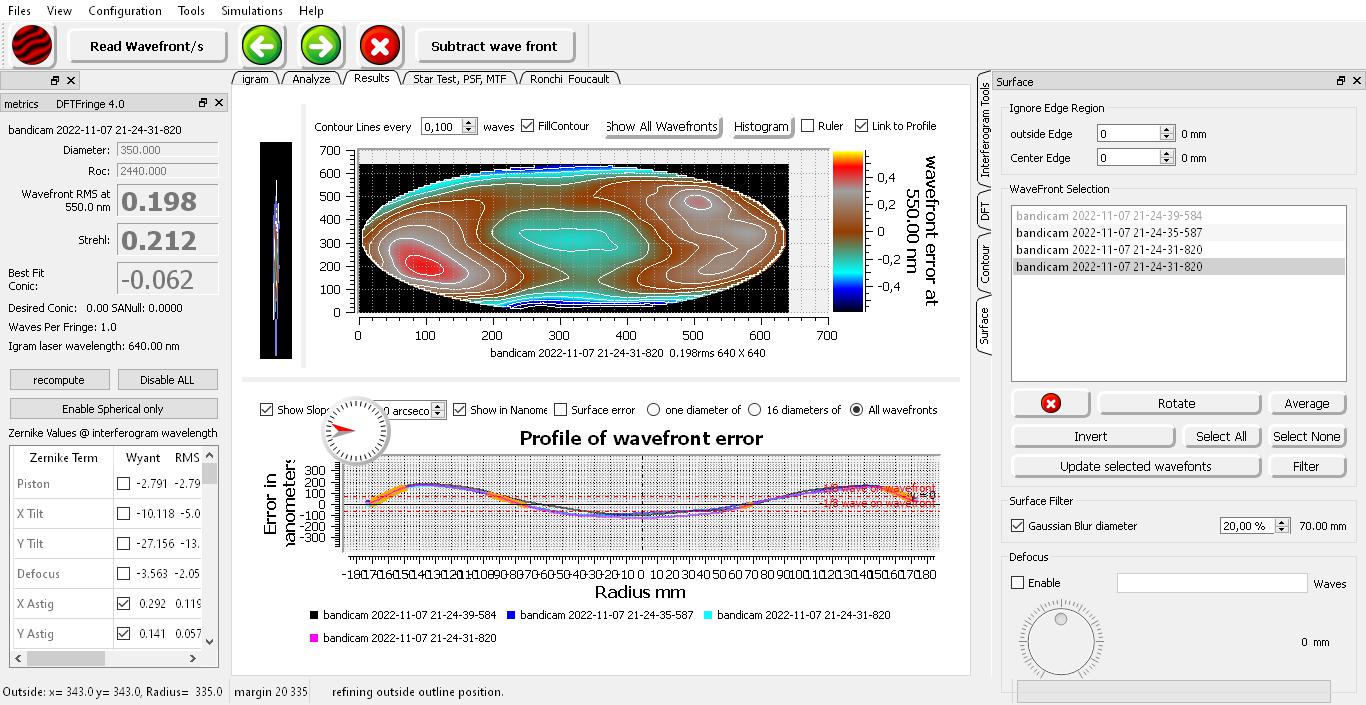Click red X delete button in Surface panel

pyautogui.click(x=1050, y=403)
